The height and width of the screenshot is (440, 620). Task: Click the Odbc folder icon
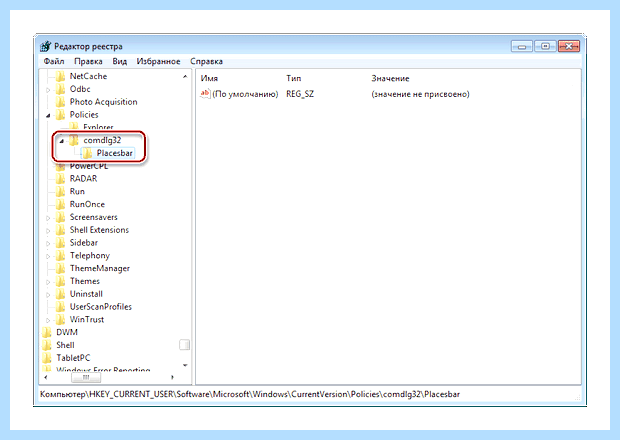(60, 89)
